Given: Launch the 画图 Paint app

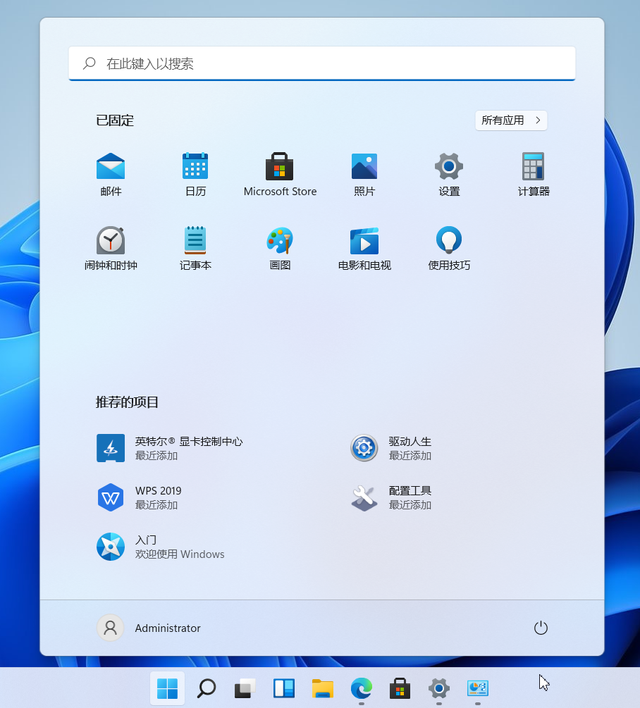Looking at the screenshot, I should 280,248.
